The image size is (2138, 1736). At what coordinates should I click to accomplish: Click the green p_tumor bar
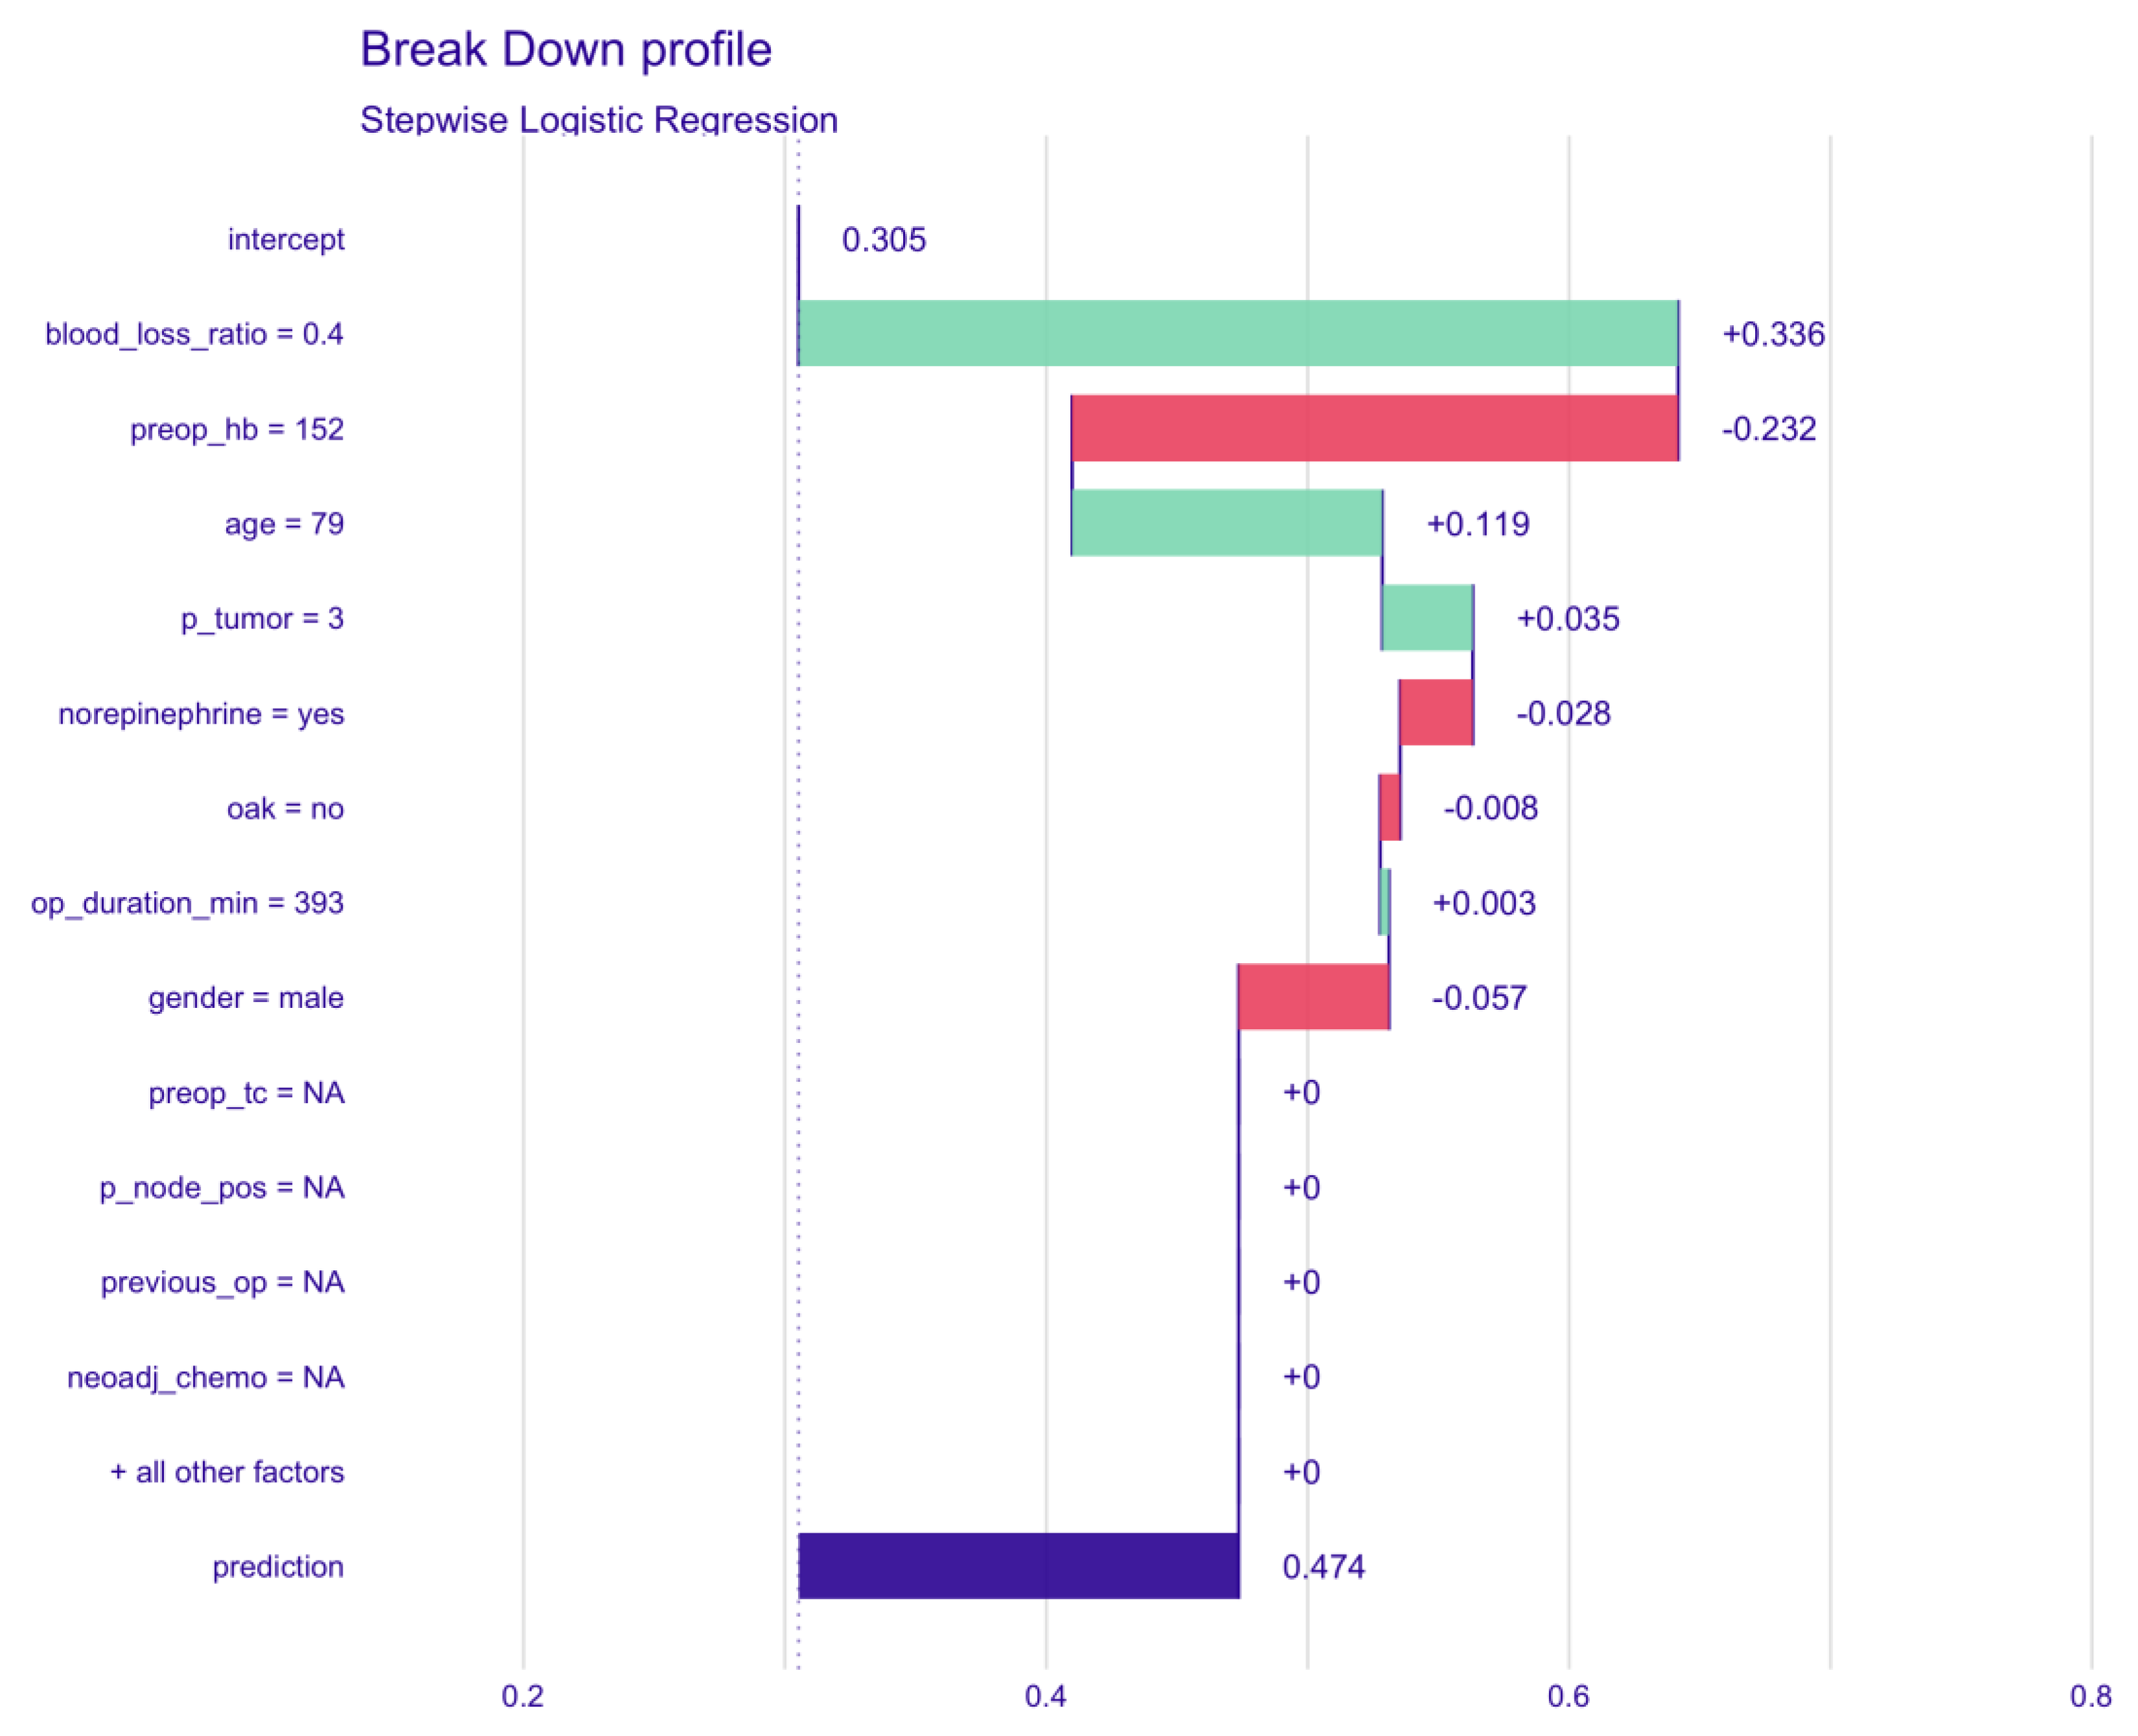1427,618
